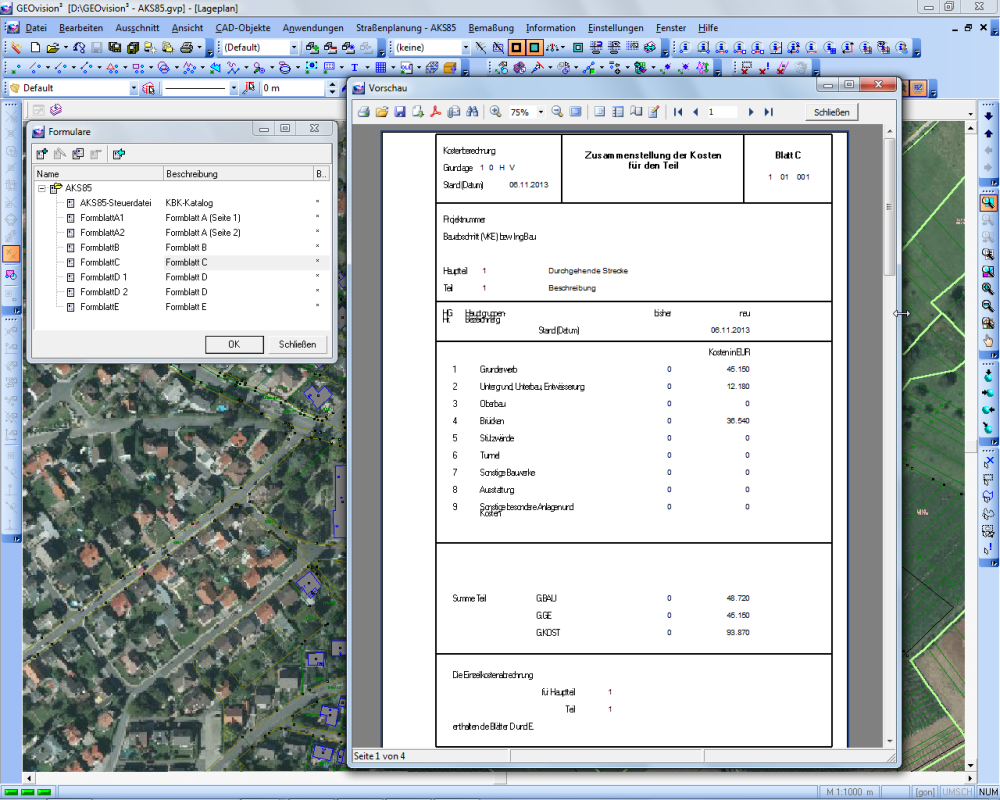Click the Name column header in Formulare
Viewport: 1000px width, 800px height.
98,174
